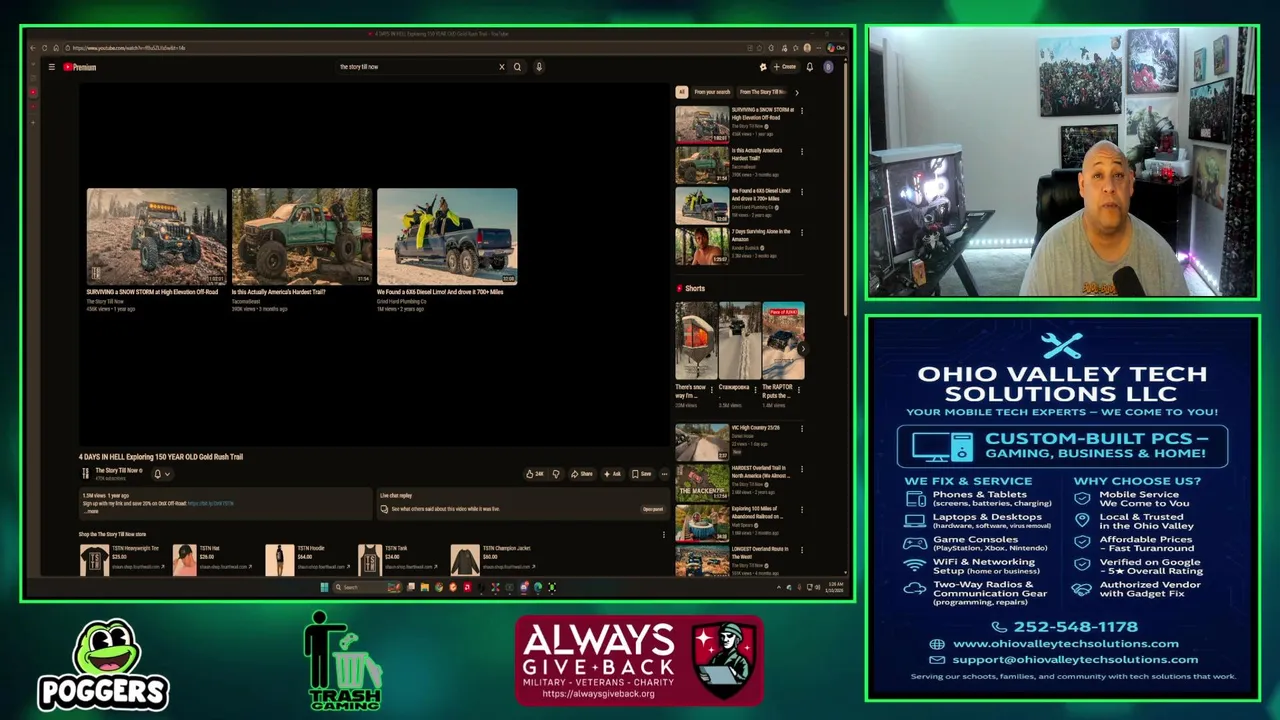1280x720 pixels.
Task: Open more options for sidebar 'SURVIVING a SNOW STORM'
Action: pos(801,111)
